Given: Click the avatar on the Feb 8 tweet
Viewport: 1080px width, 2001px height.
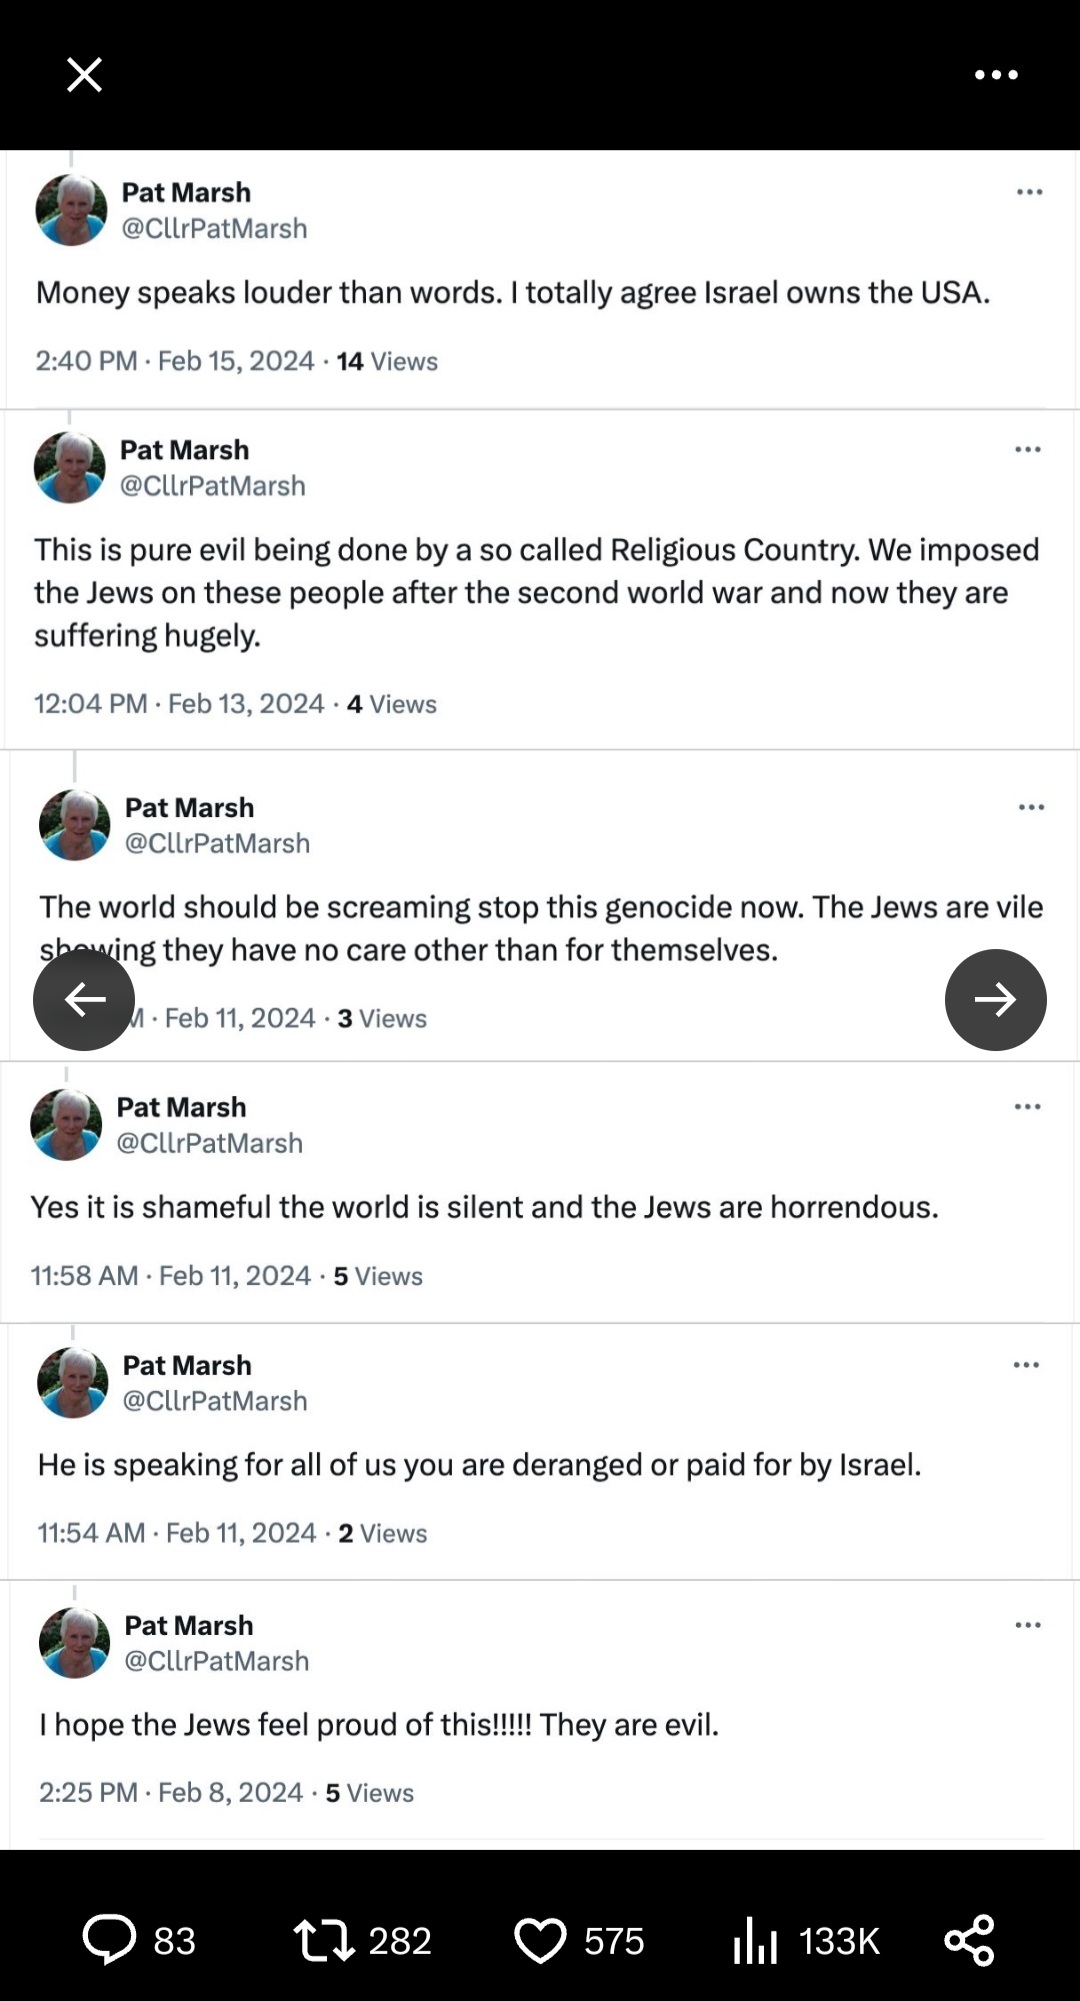Looking at the screenshot, I should pyautogui.click(x=74, y=1643).
